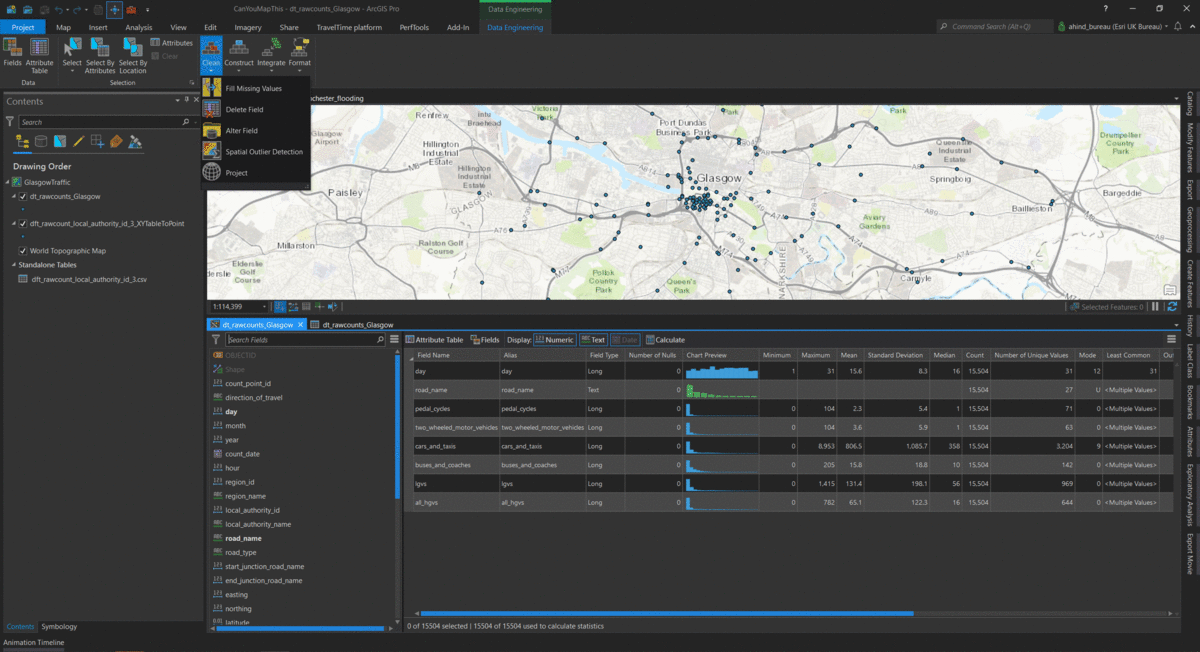Open the Geoprocessing side pane tab
This screenshot has height=652, width=1200.
(1190, 230)
